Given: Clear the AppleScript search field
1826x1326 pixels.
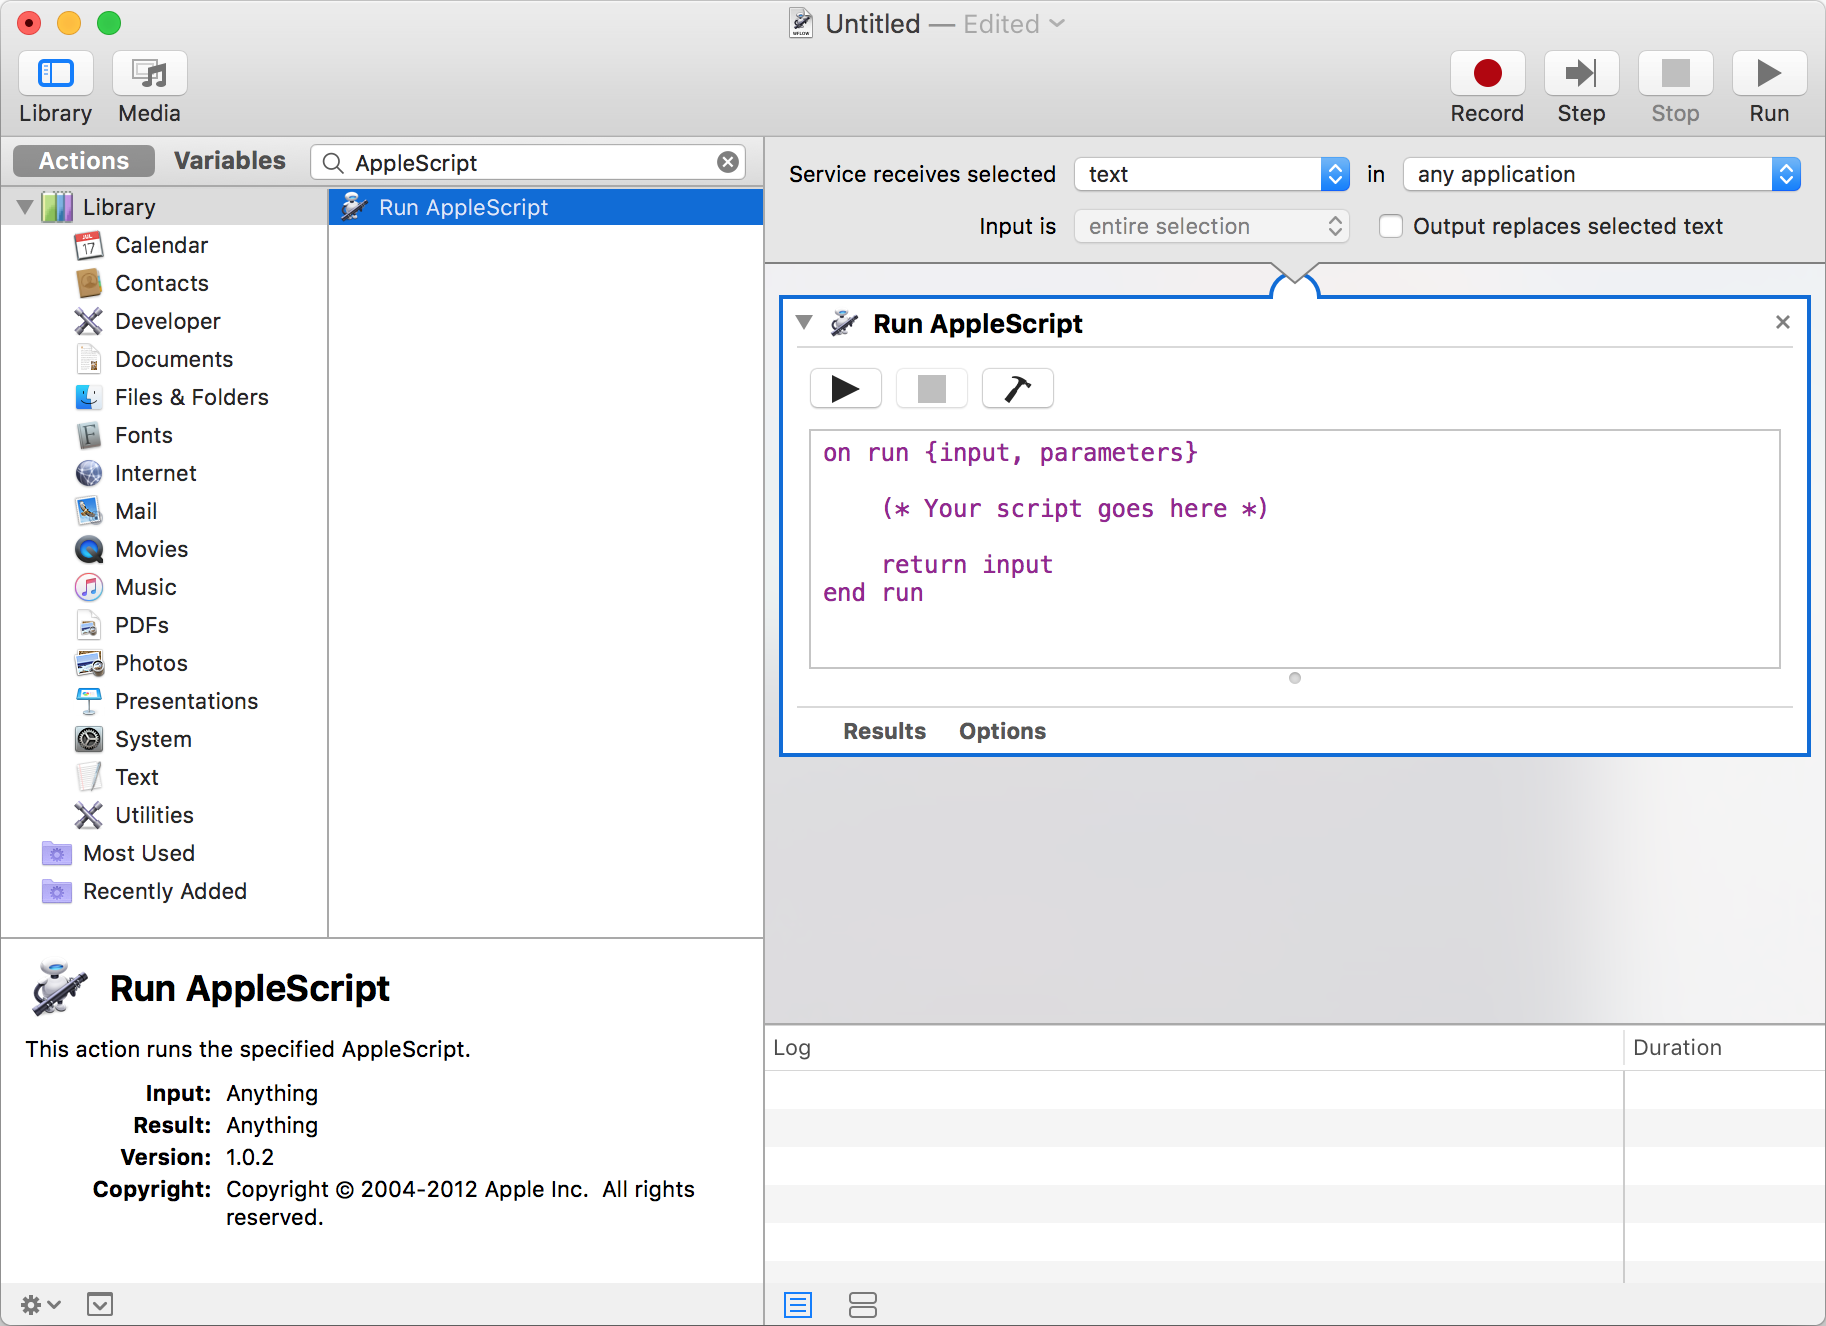Looking at the screenshot, I should (x=728, y=162).
